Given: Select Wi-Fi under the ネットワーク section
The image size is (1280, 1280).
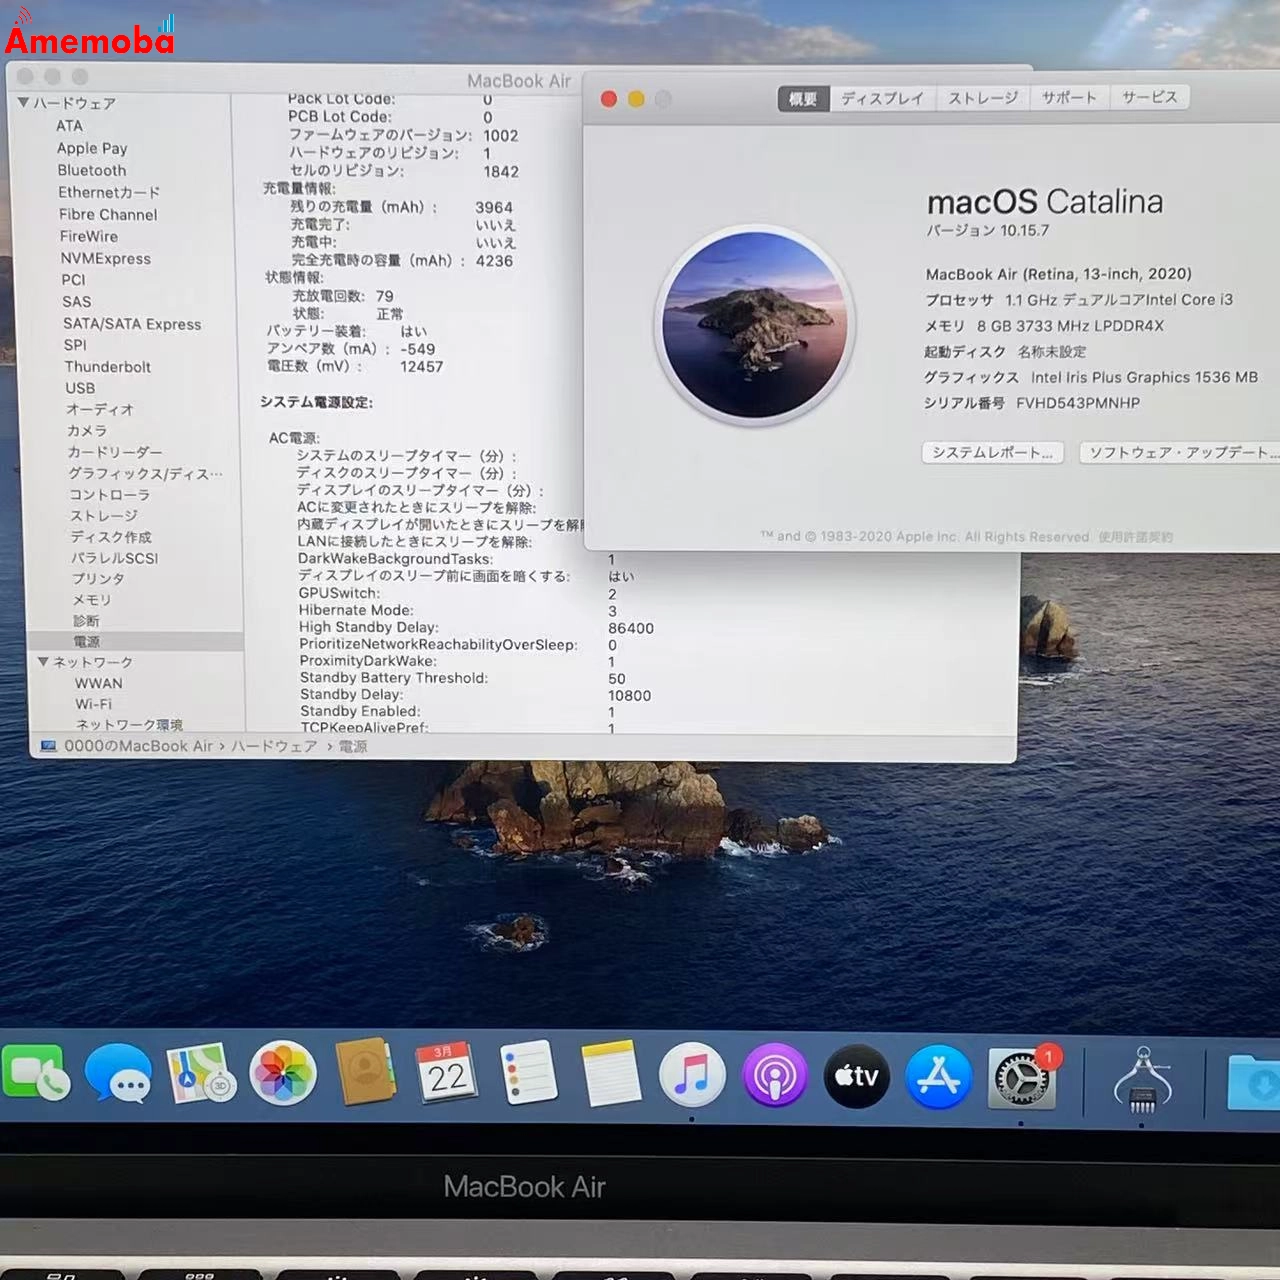Looking at the screenshot, I should point(95,703).
